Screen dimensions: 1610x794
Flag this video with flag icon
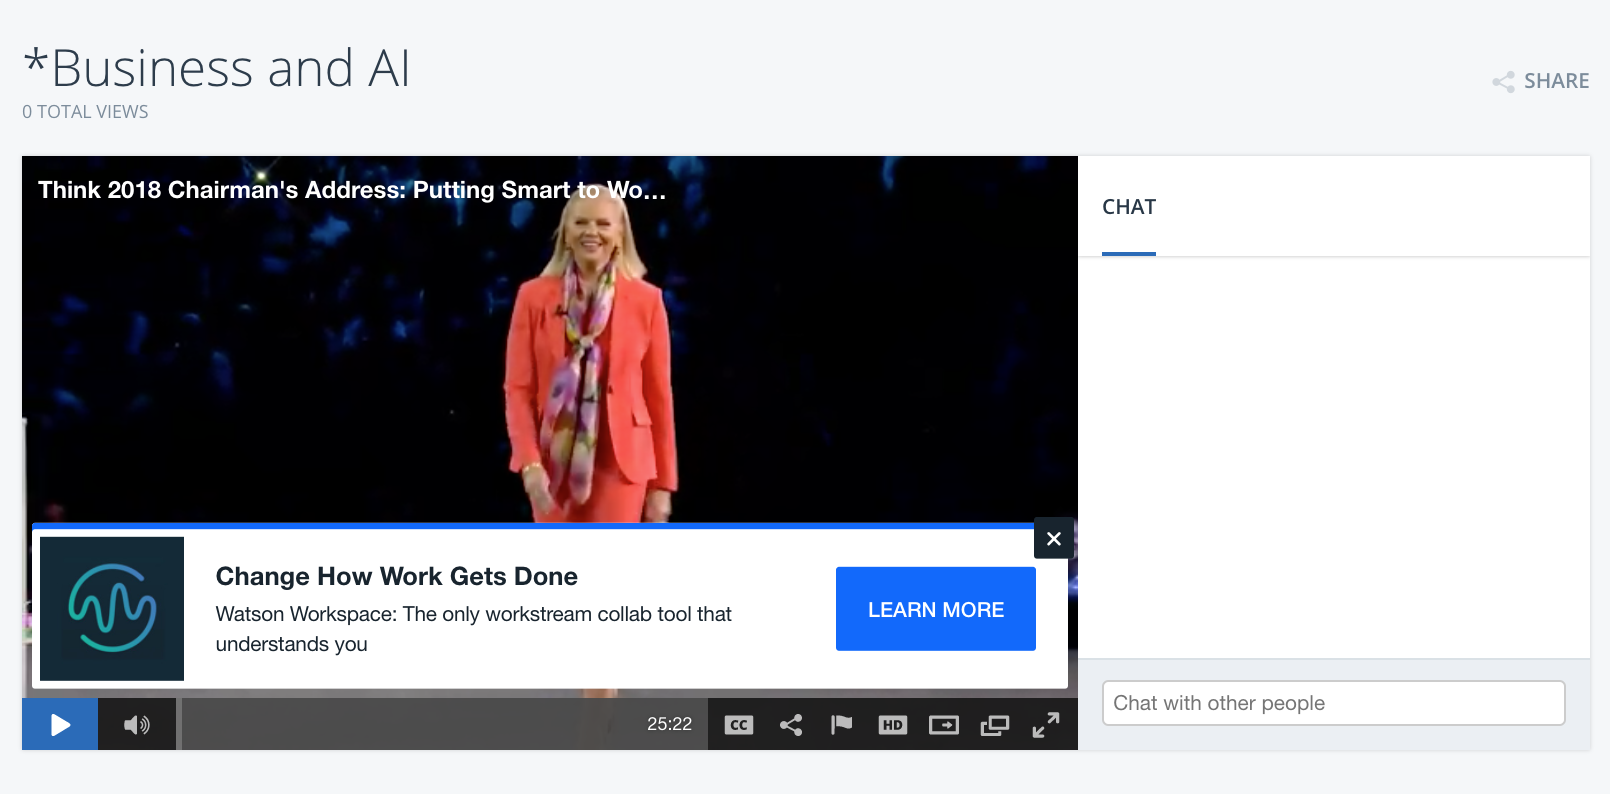(x=842, y=725)
